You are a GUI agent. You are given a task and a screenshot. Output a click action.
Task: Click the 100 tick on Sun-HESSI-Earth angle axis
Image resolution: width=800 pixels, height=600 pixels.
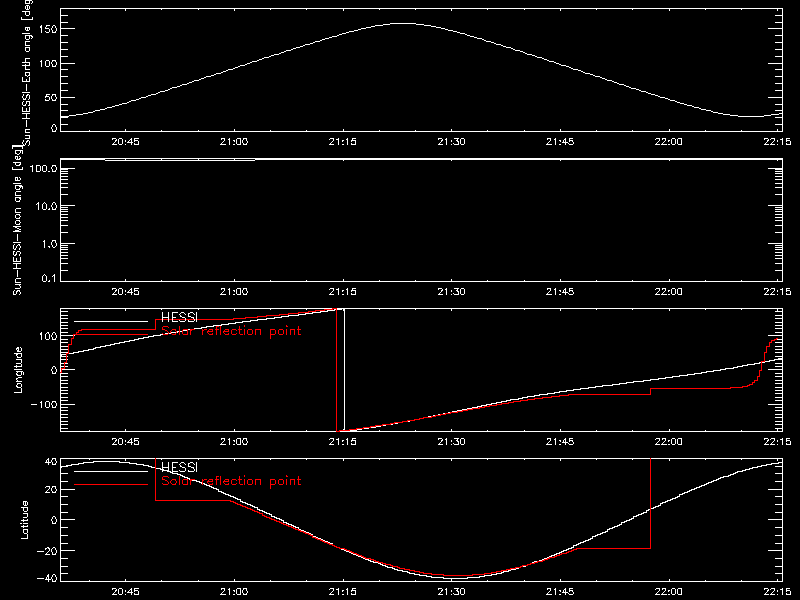coord(47,63)
